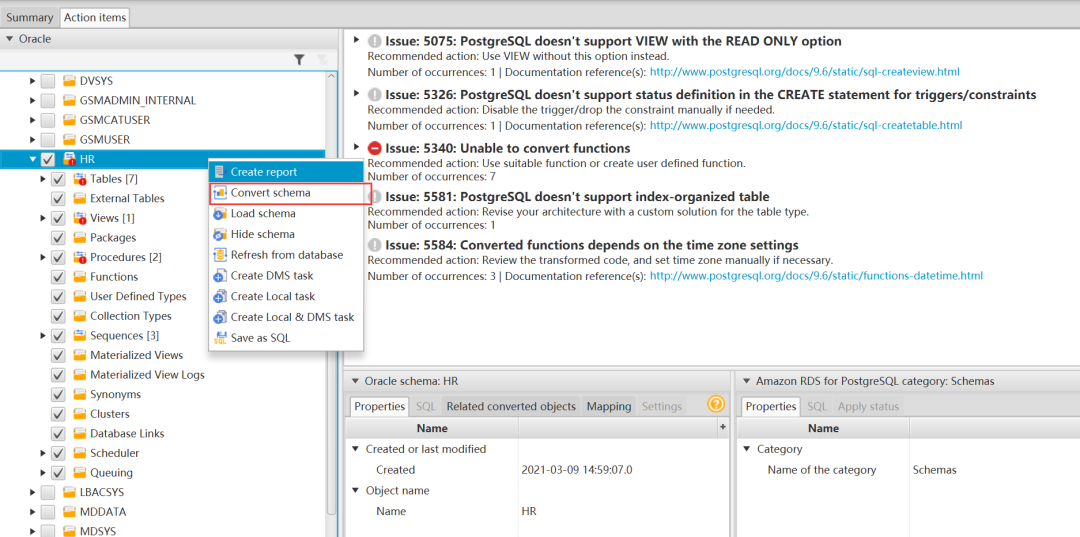Toggle the Functions checkbox

(x=59, y=277)
